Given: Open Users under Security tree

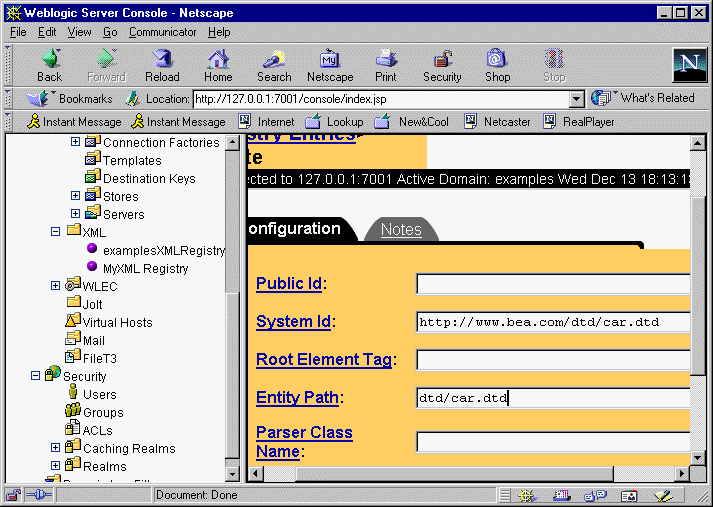Looking at the screenshot, I should tap(100, 394).
